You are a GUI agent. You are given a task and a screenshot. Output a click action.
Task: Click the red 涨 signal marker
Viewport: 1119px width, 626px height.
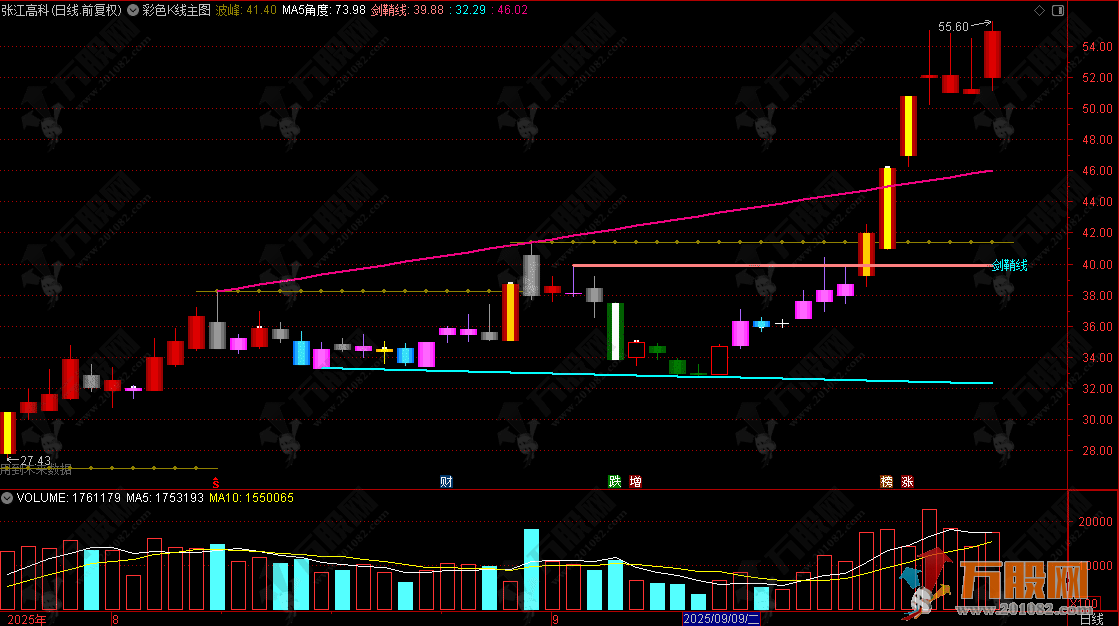(x=907, y=482)
